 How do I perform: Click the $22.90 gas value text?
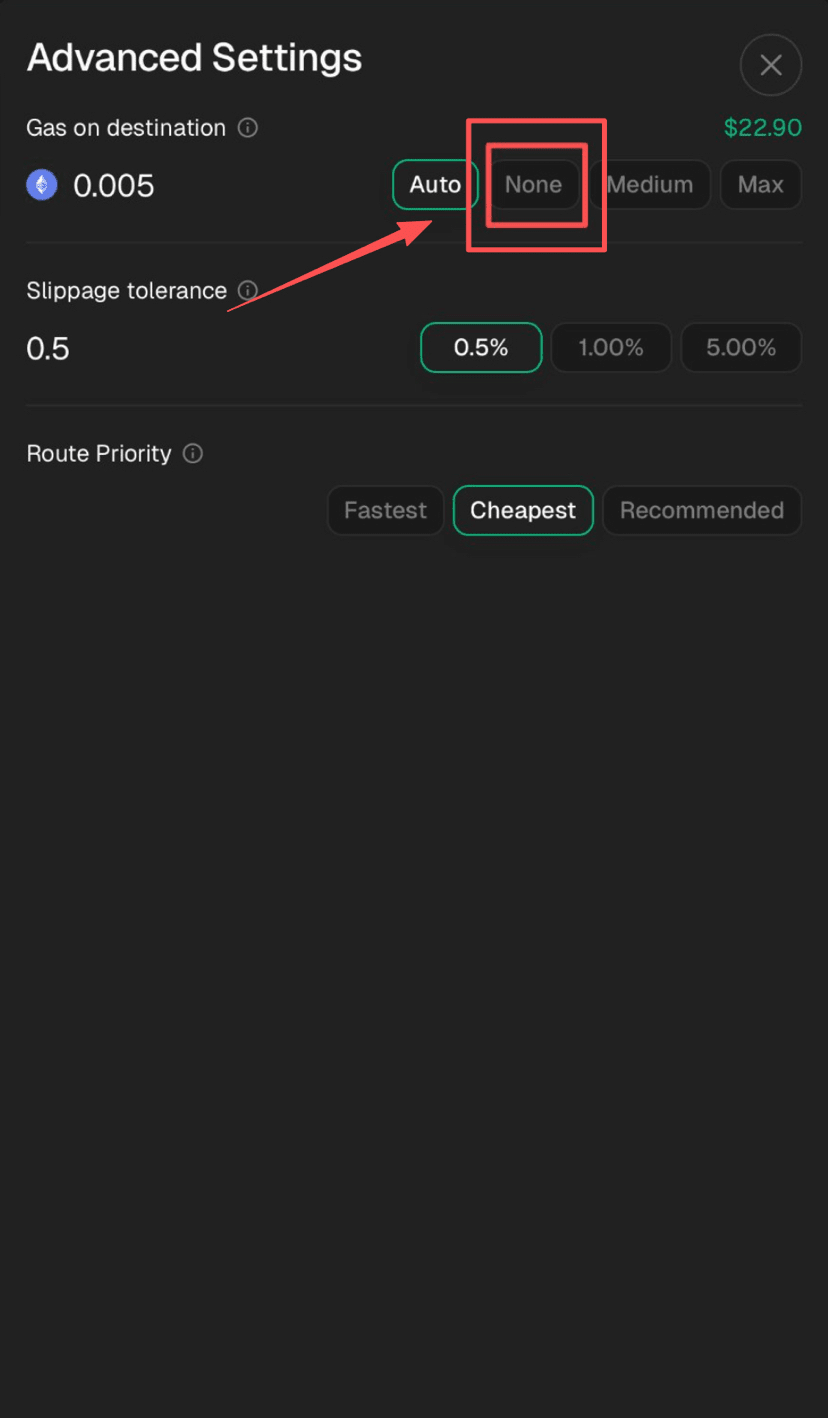point(763,128)
